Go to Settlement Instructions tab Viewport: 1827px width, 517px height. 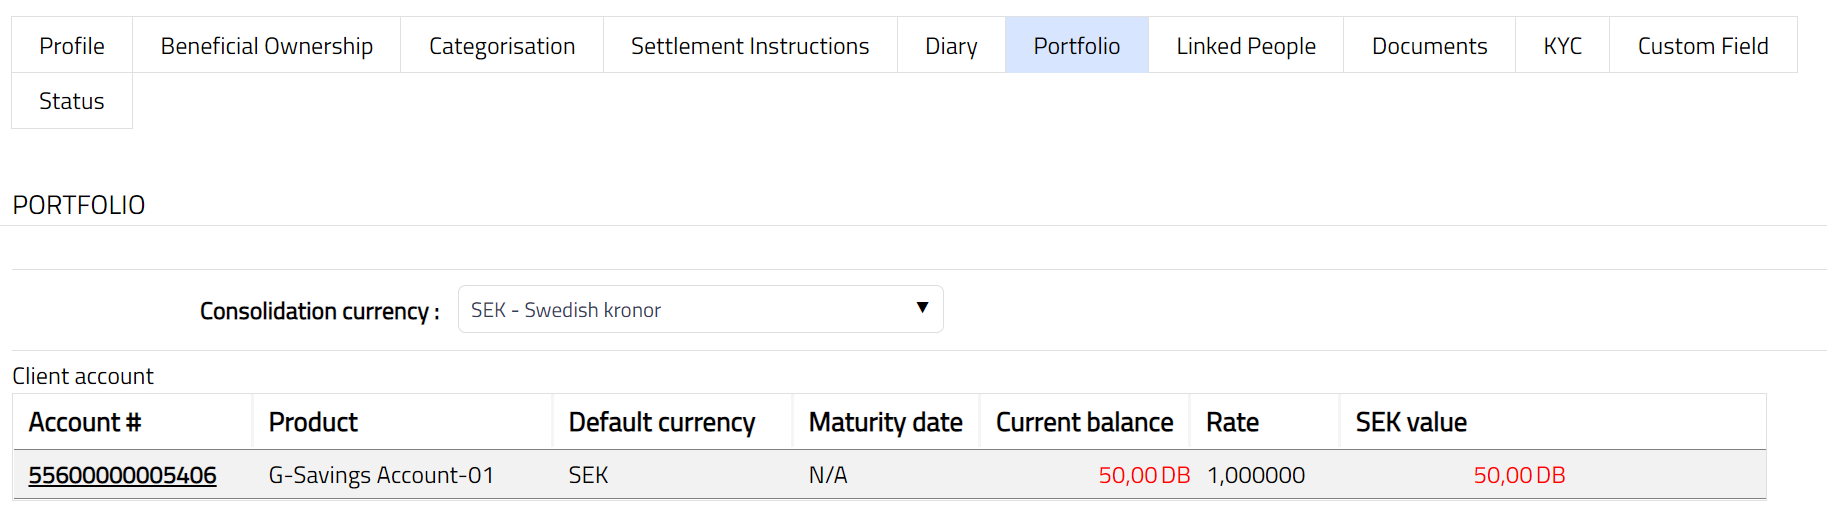click(750, 46)
